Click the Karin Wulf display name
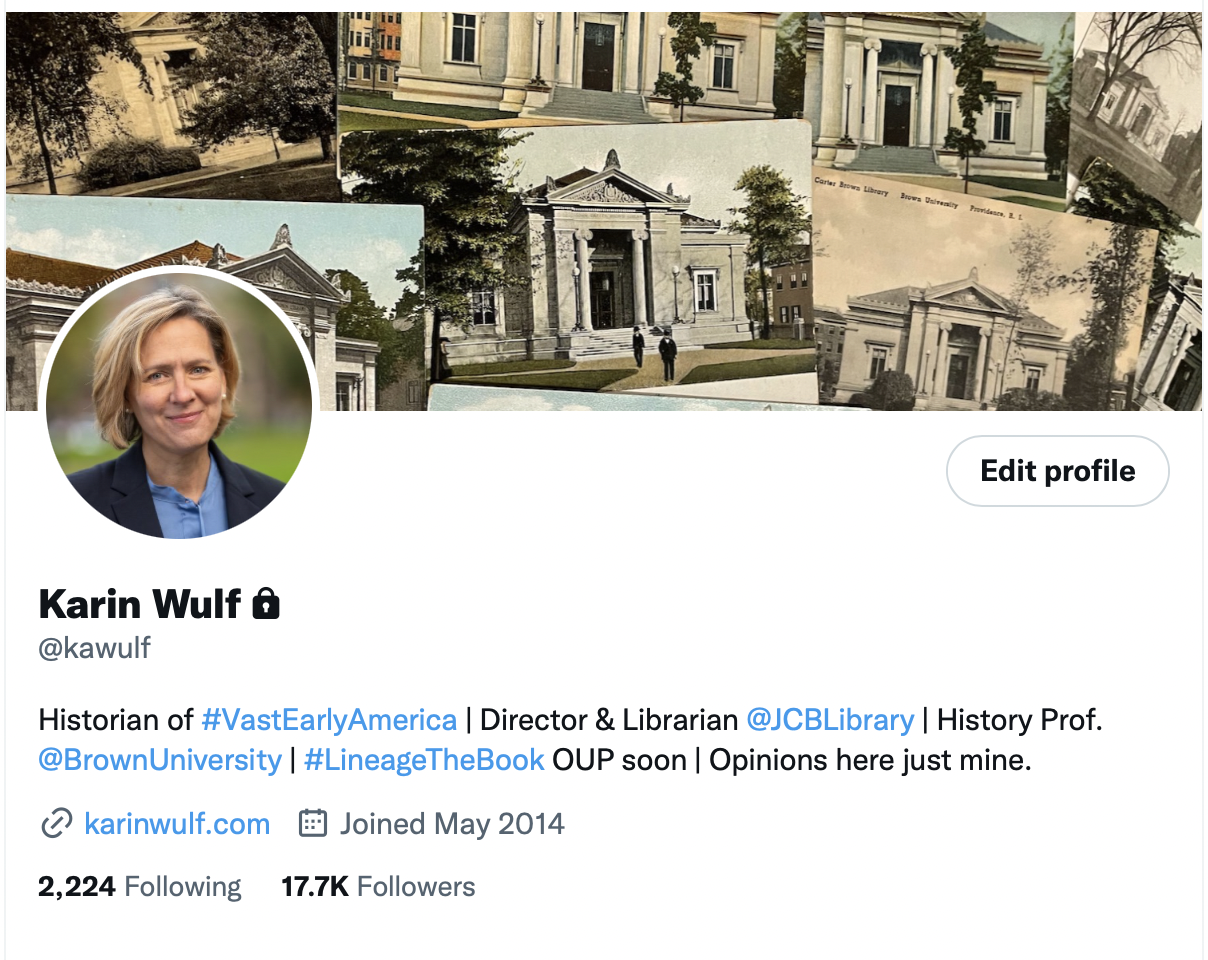Viewport: 1208px width, 960px height. pyautogui.click(x=140, y=604)
